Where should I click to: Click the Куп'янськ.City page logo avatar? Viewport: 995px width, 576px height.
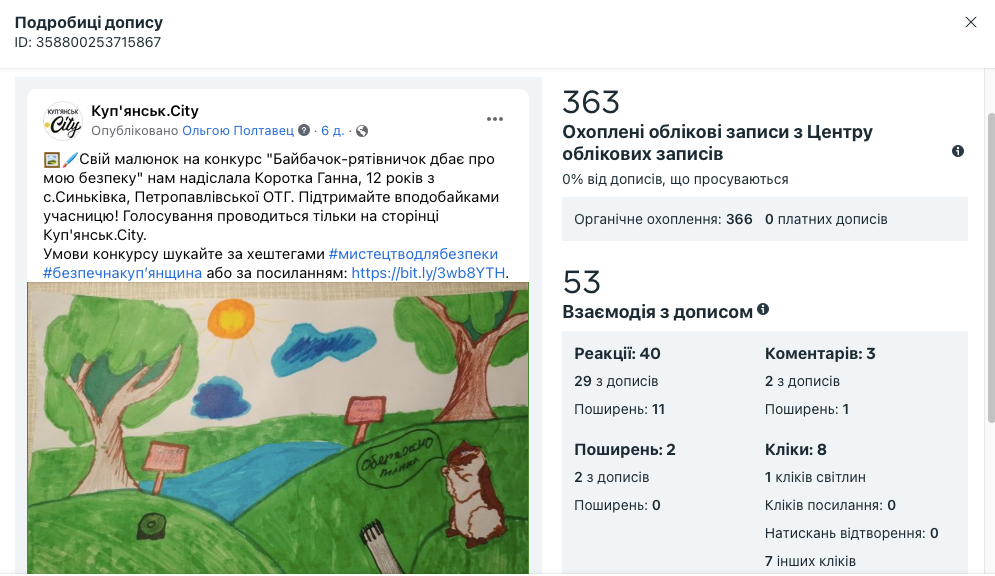point(63,121)
